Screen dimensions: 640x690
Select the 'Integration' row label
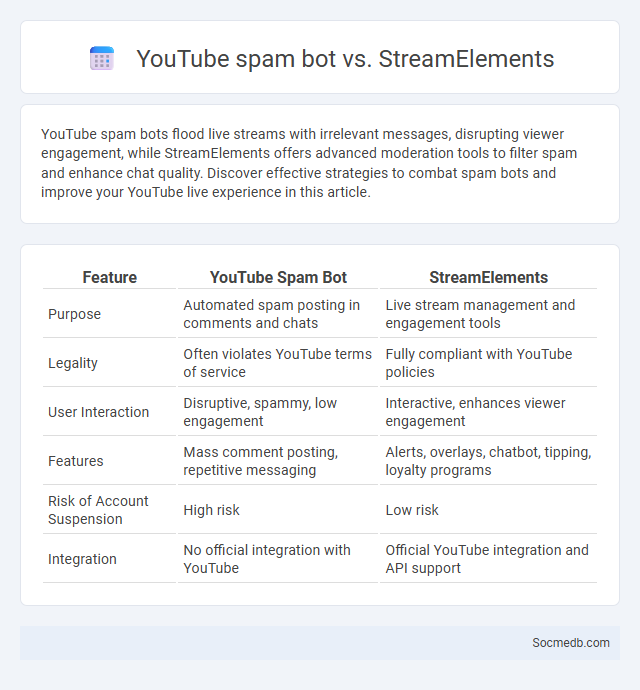pyautogui.click(x=82, y=559)
